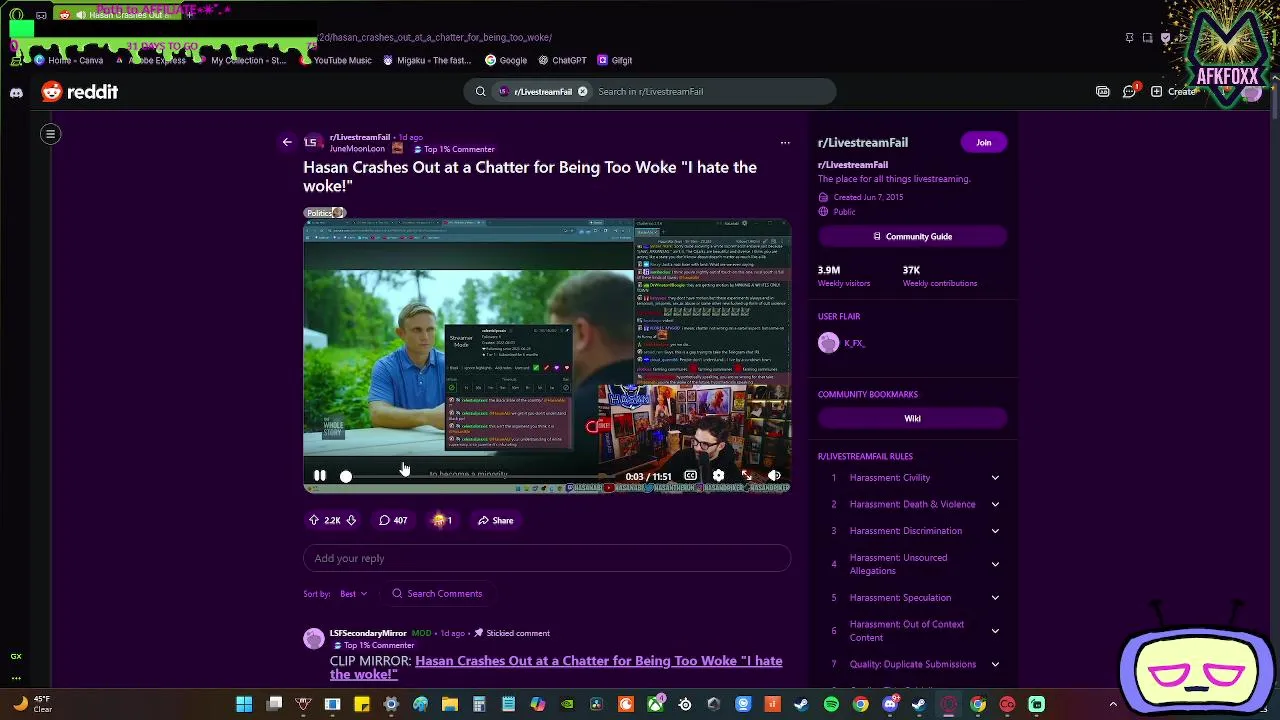Open the YouTube Music bookmark
1280x720 pixels.
click(336, 60)
